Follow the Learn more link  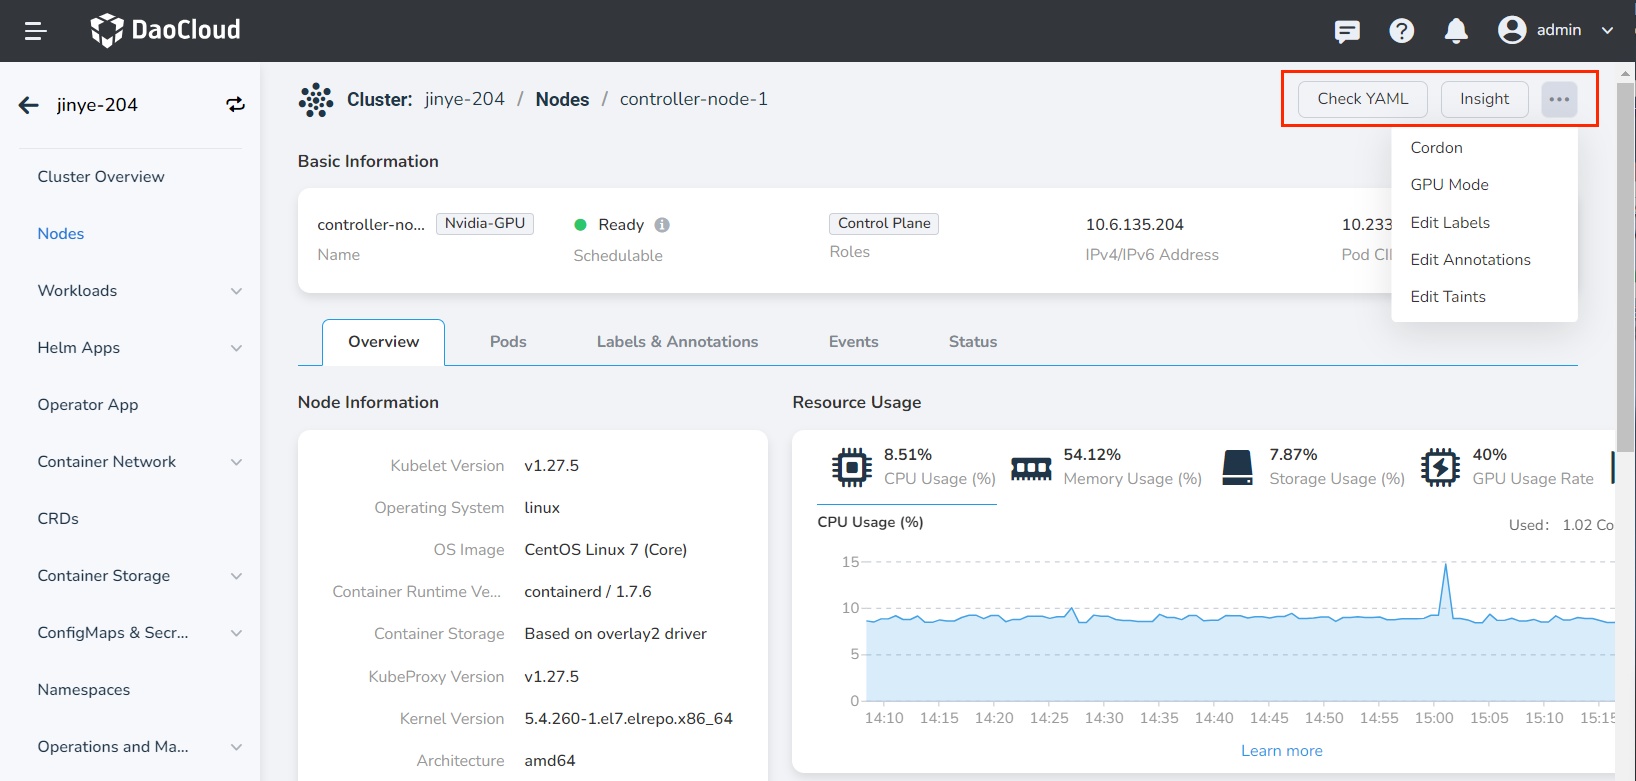pos(1281,751)
